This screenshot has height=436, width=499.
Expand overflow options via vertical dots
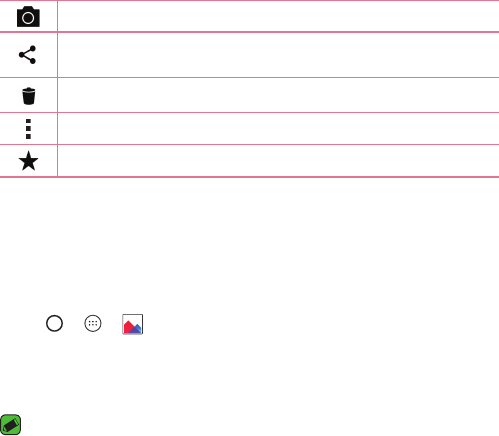tap(28, 129)
